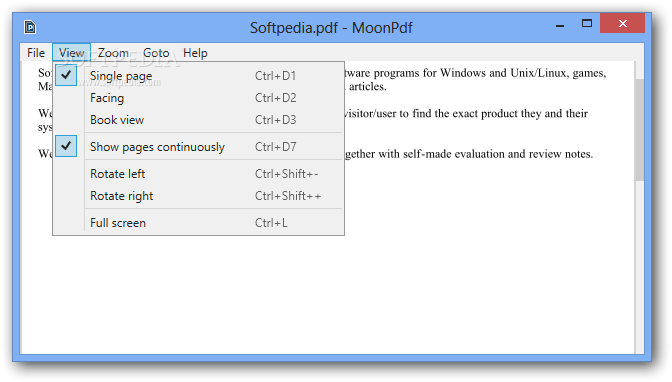Expand the Zoom menu
The image size is (672, 382).
point(113,53)
